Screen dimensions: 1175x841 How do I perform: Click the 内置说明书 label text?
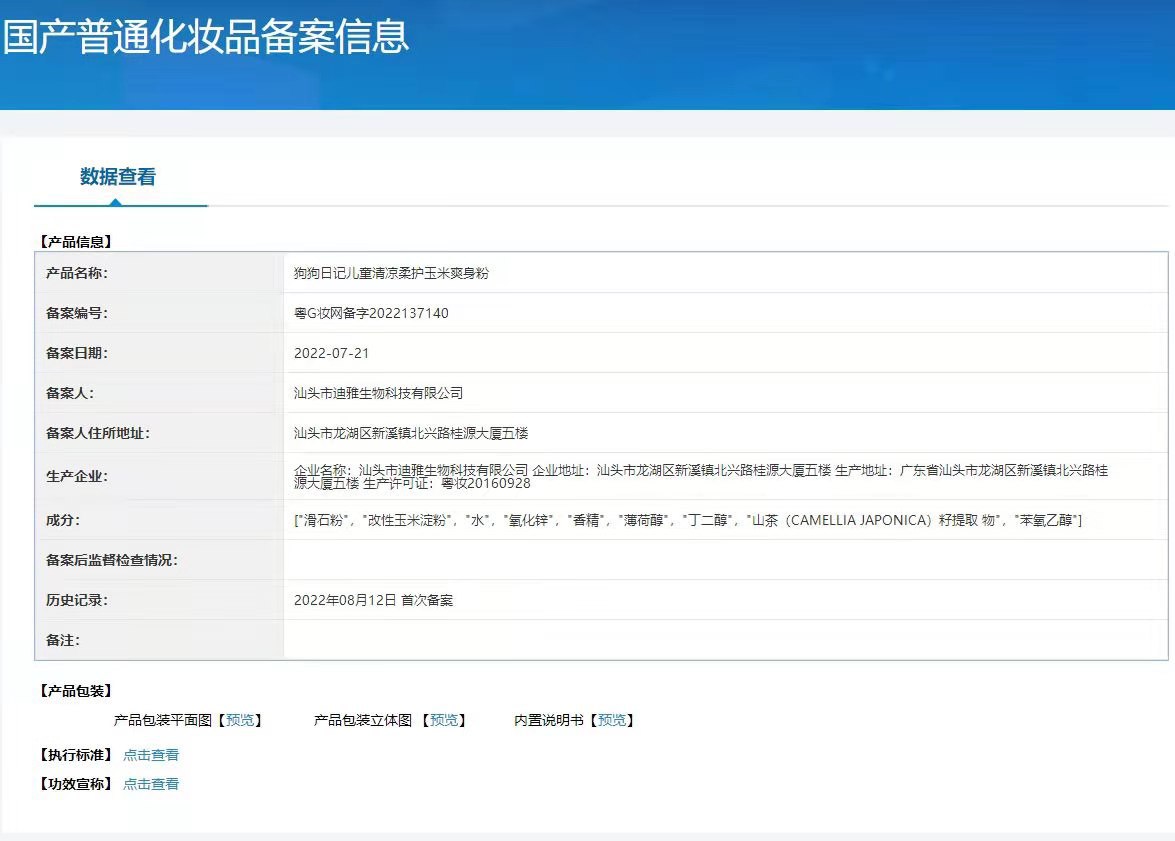pos(549,720)
